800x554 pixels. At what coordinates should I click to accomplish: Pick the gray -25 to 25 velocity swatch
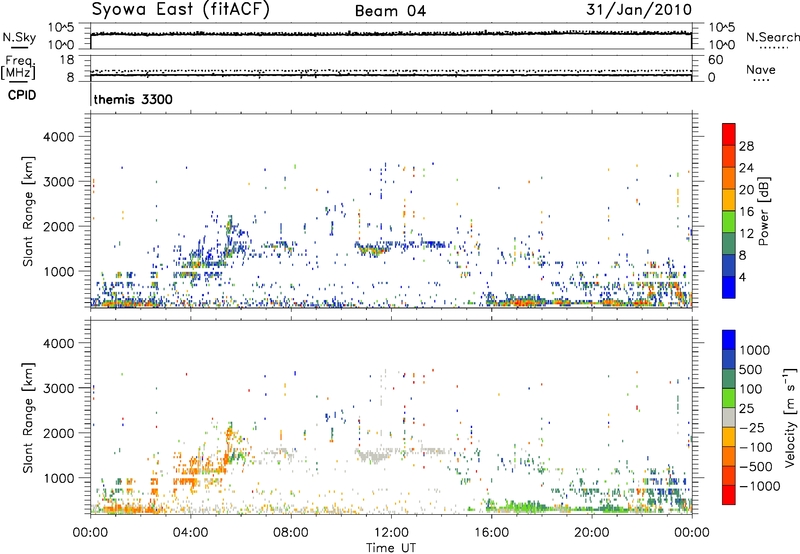point(729,417)
